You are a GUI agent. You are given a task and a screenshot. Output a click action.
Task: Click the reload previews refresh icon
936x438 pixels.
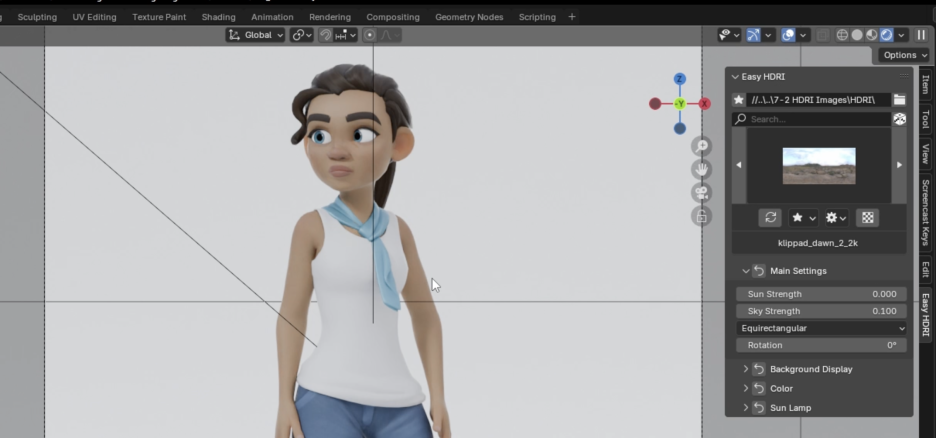click(x=770, y=218)
